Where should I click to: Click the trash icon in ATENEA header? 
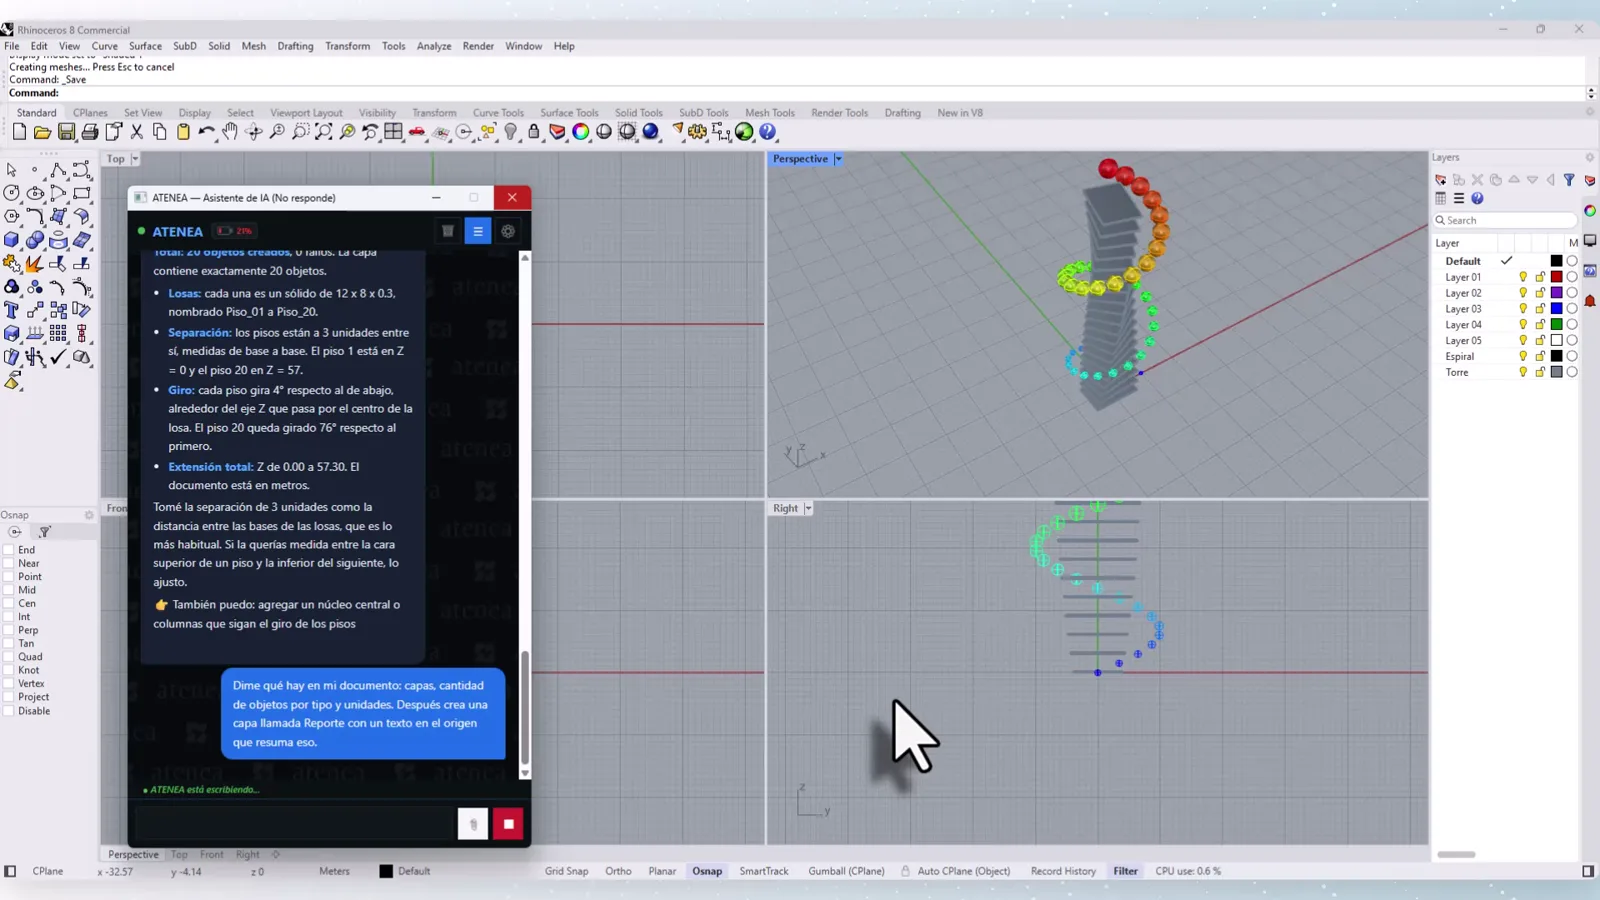point(448,231)
